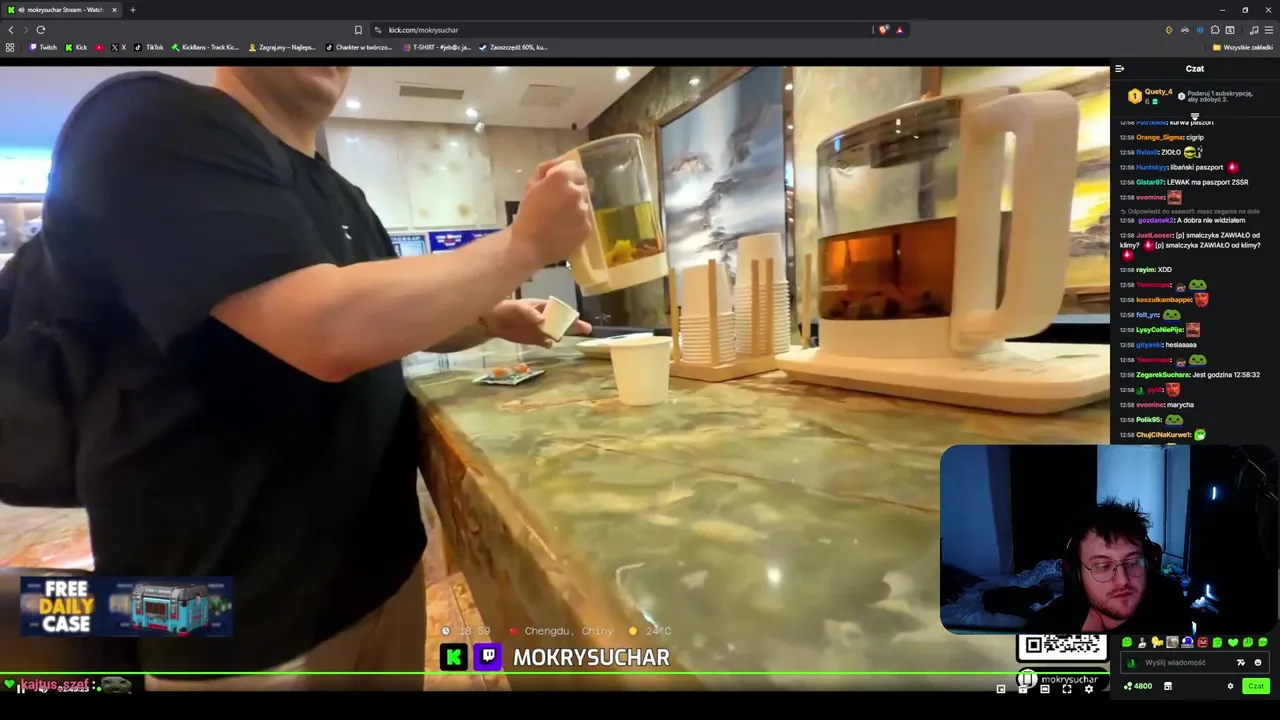Toggle the browser sidebar panel icon

pyautogui.click(x=1230, y=30)
